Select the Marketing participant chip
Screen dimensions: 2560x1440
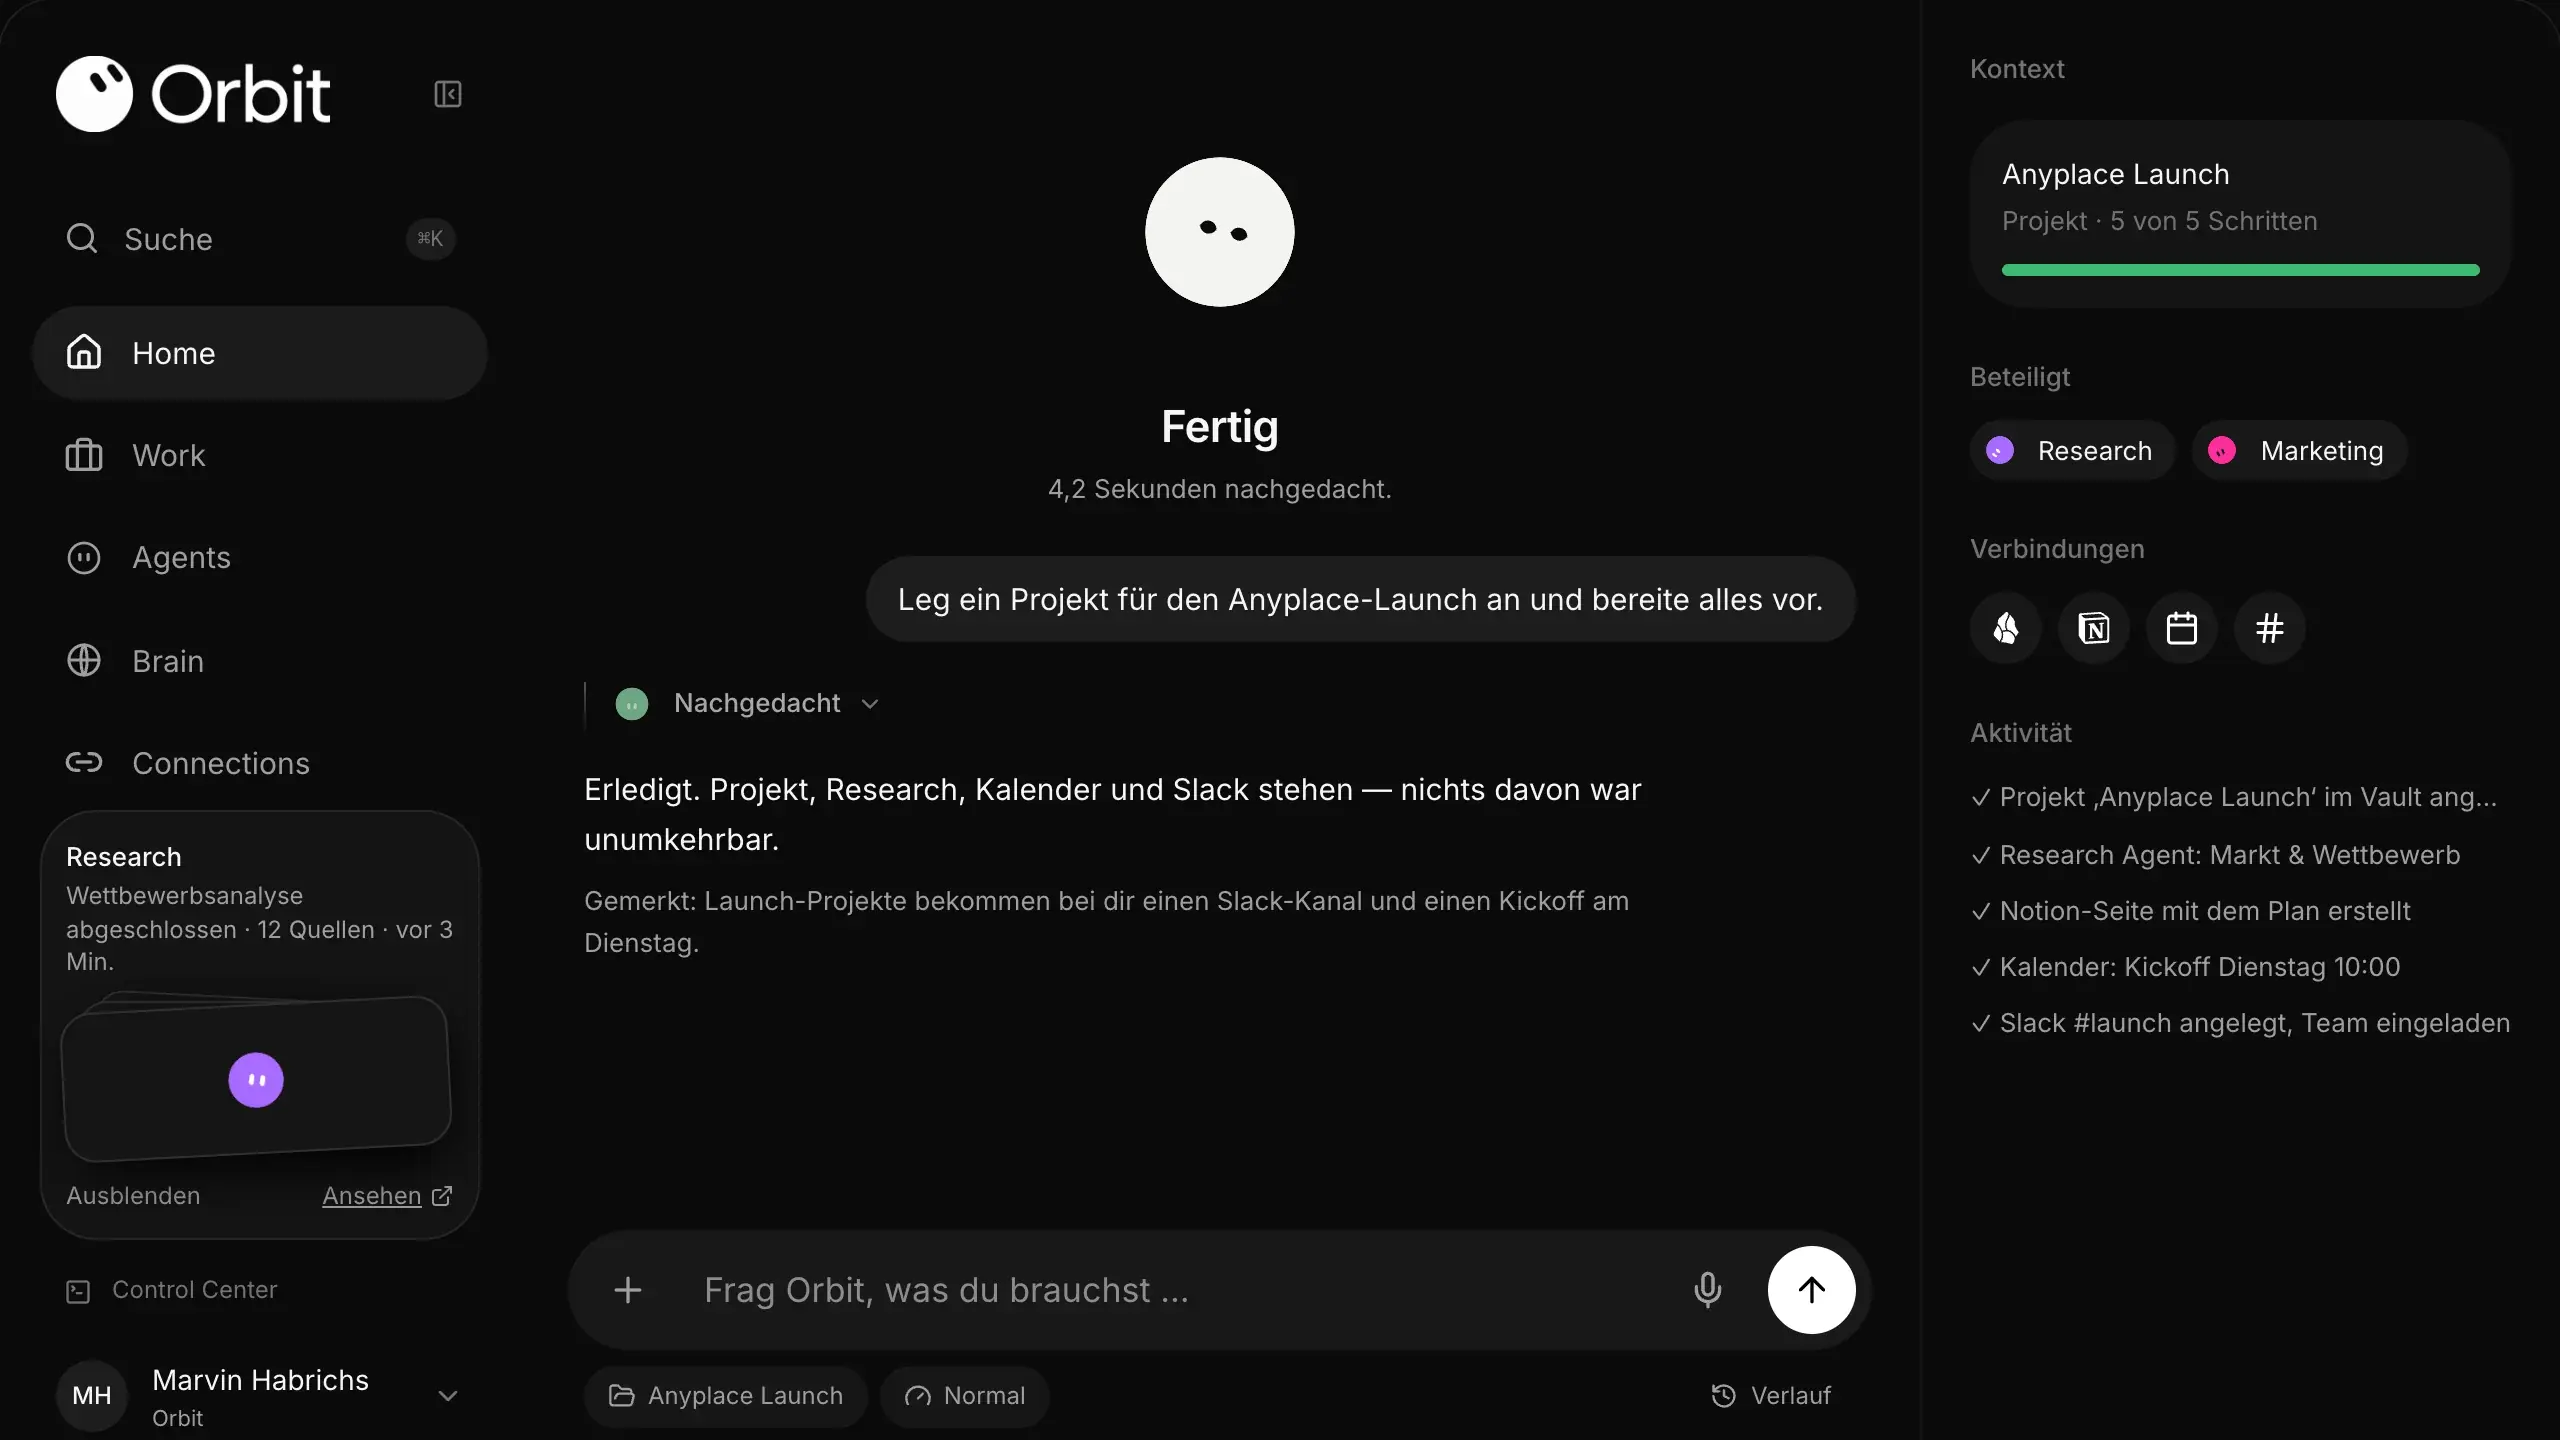pyautogui.click(x=2299, y=451)
